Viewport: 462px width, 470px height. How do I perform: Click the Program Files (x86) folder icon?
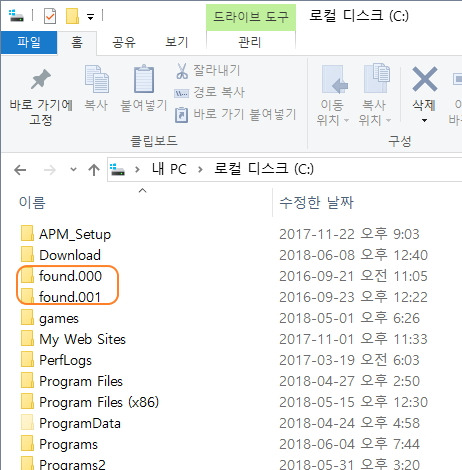point(27,401)
